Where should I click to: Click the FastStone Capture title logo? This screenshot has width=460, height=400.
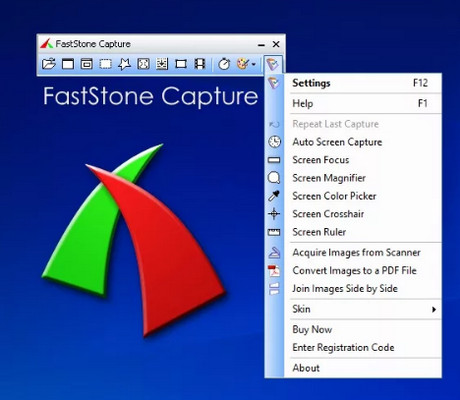(46, 44)
